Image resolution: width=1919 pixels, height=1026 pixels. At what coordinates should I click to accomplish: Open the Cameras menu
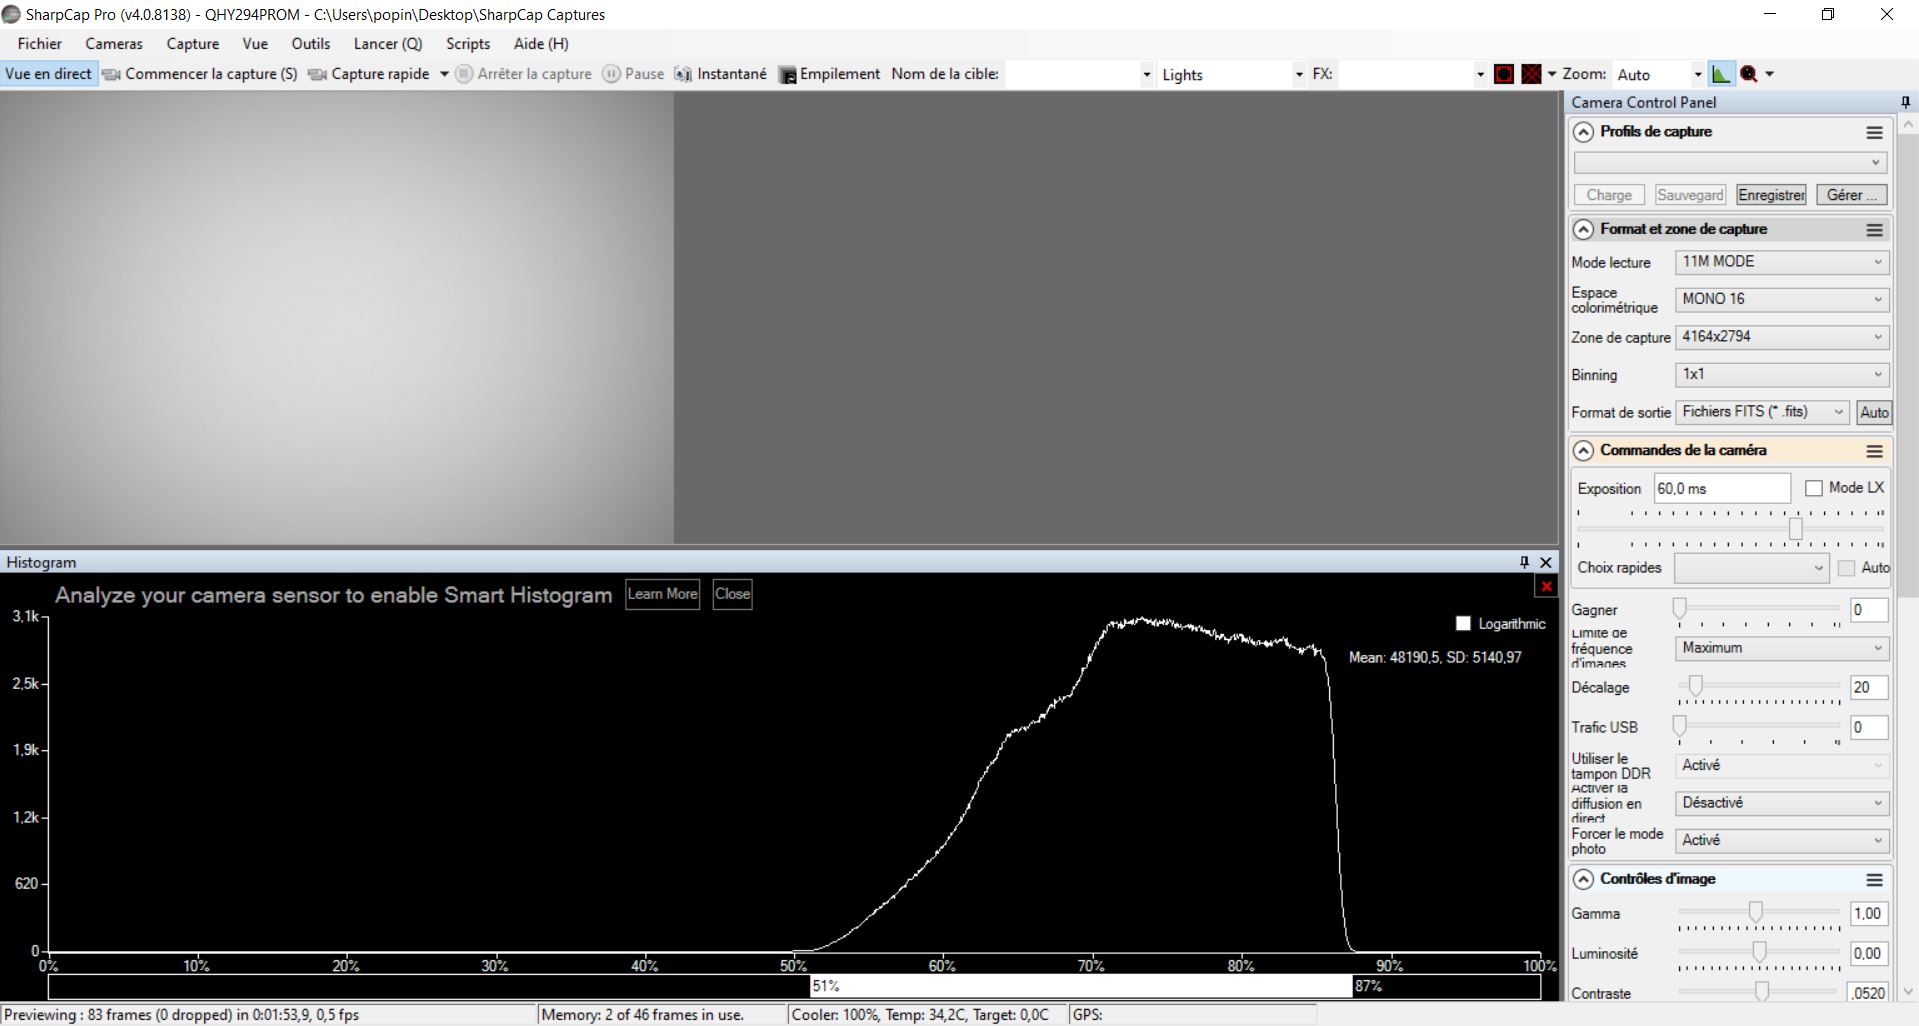click(x=114, y=44)
